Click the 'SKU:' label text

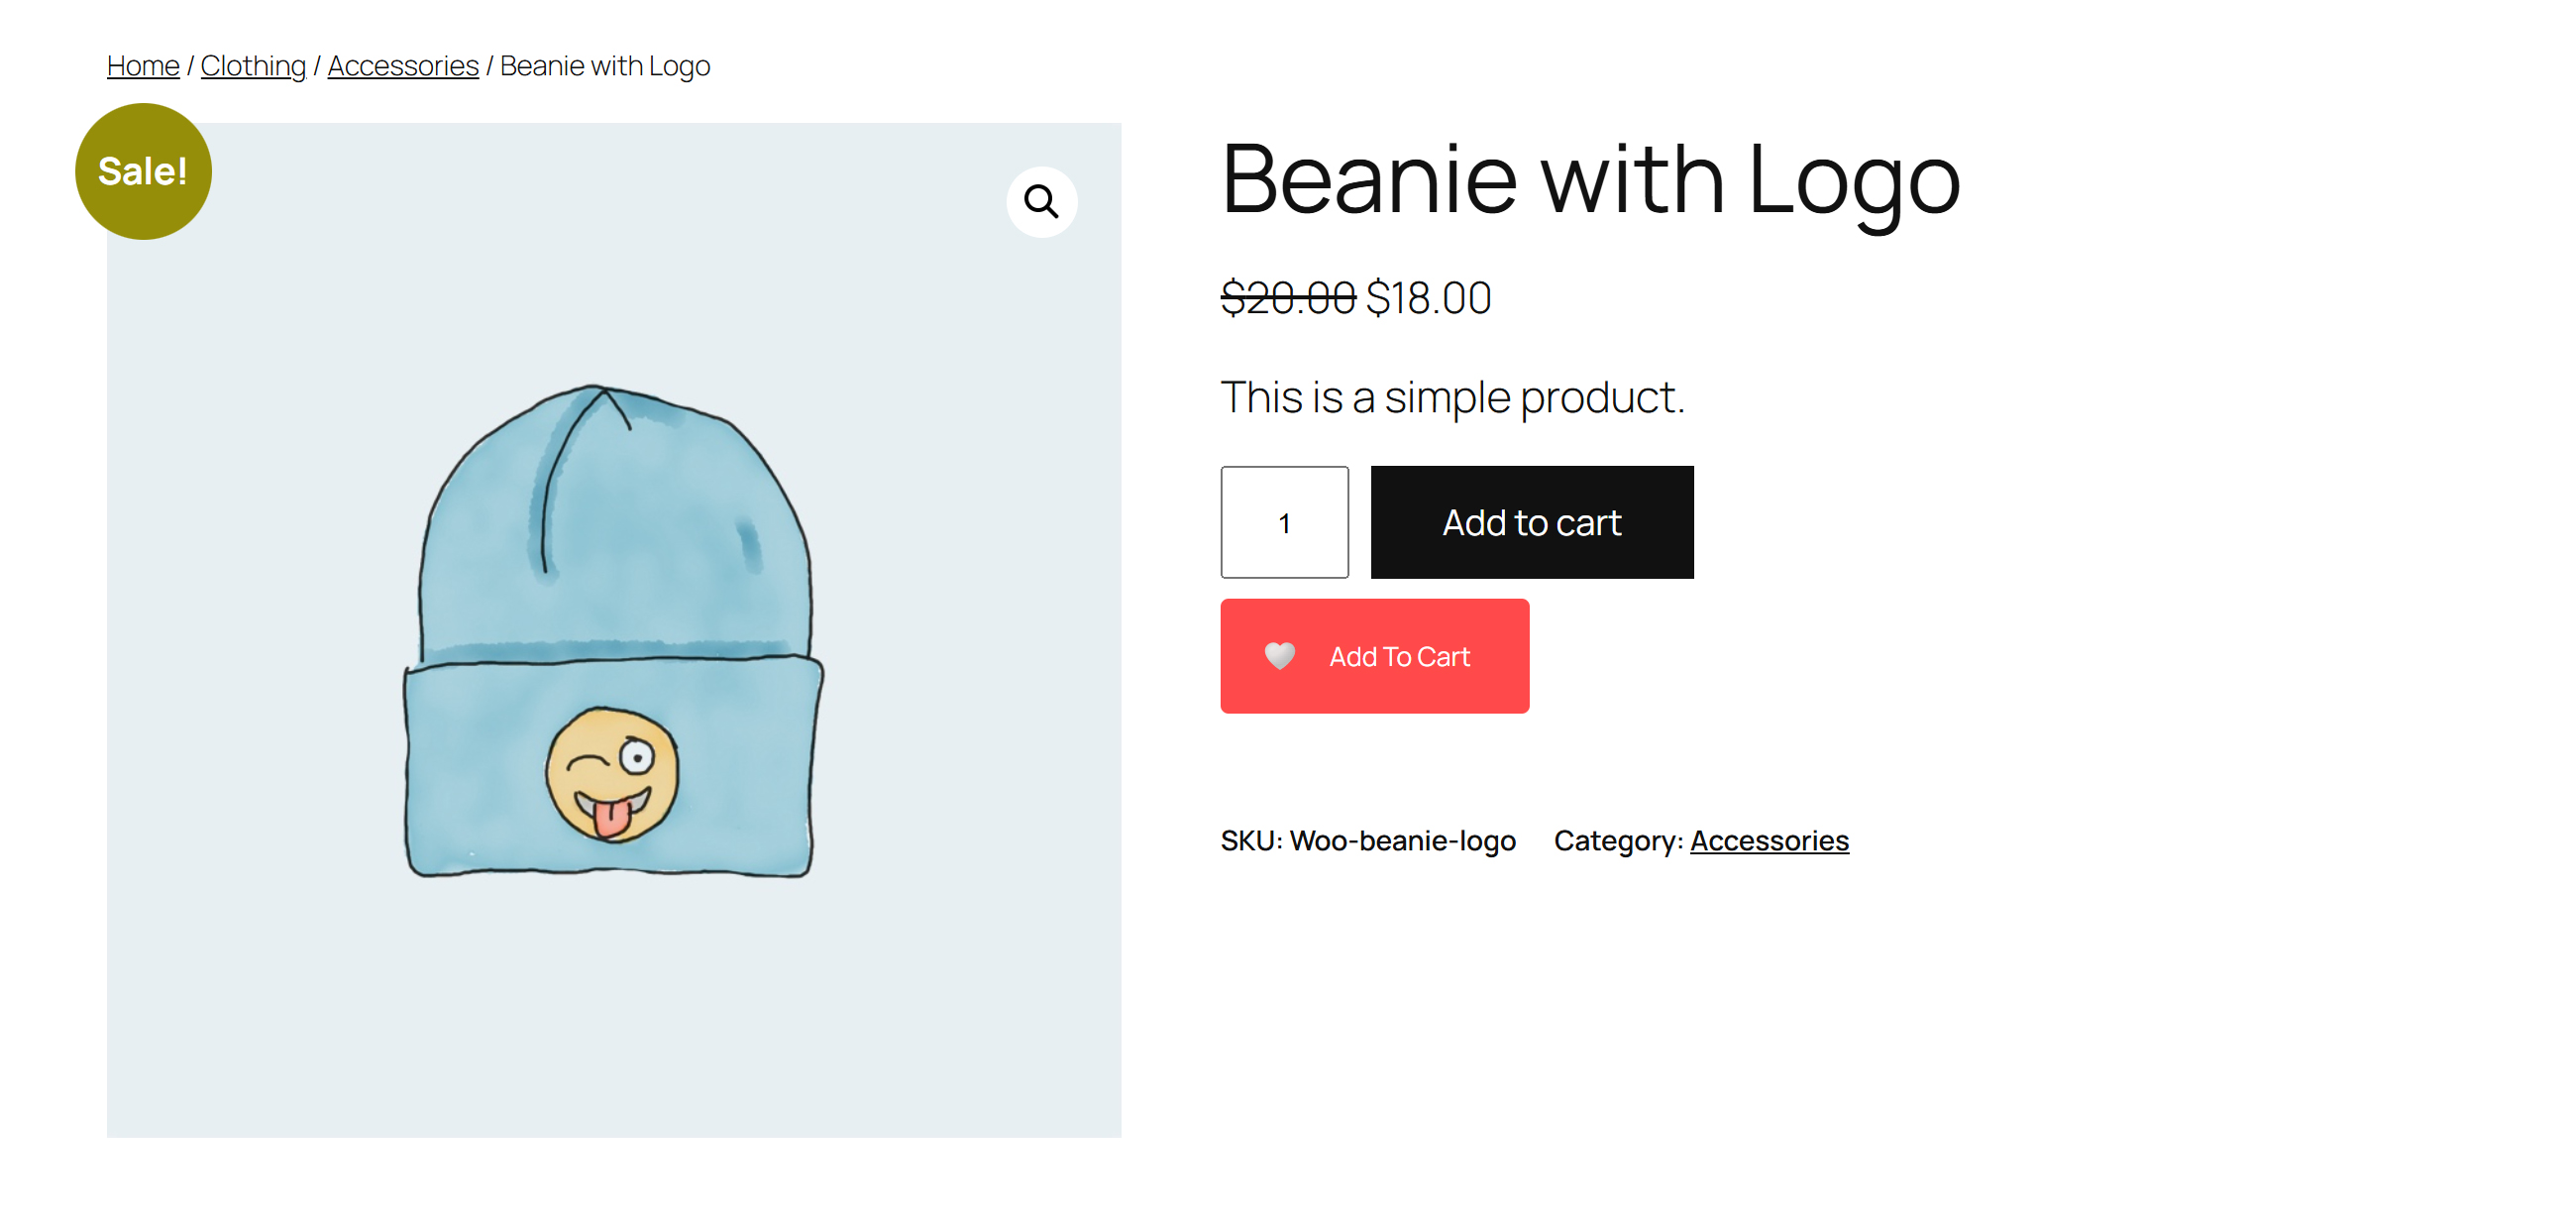[x=1251, y=841]
